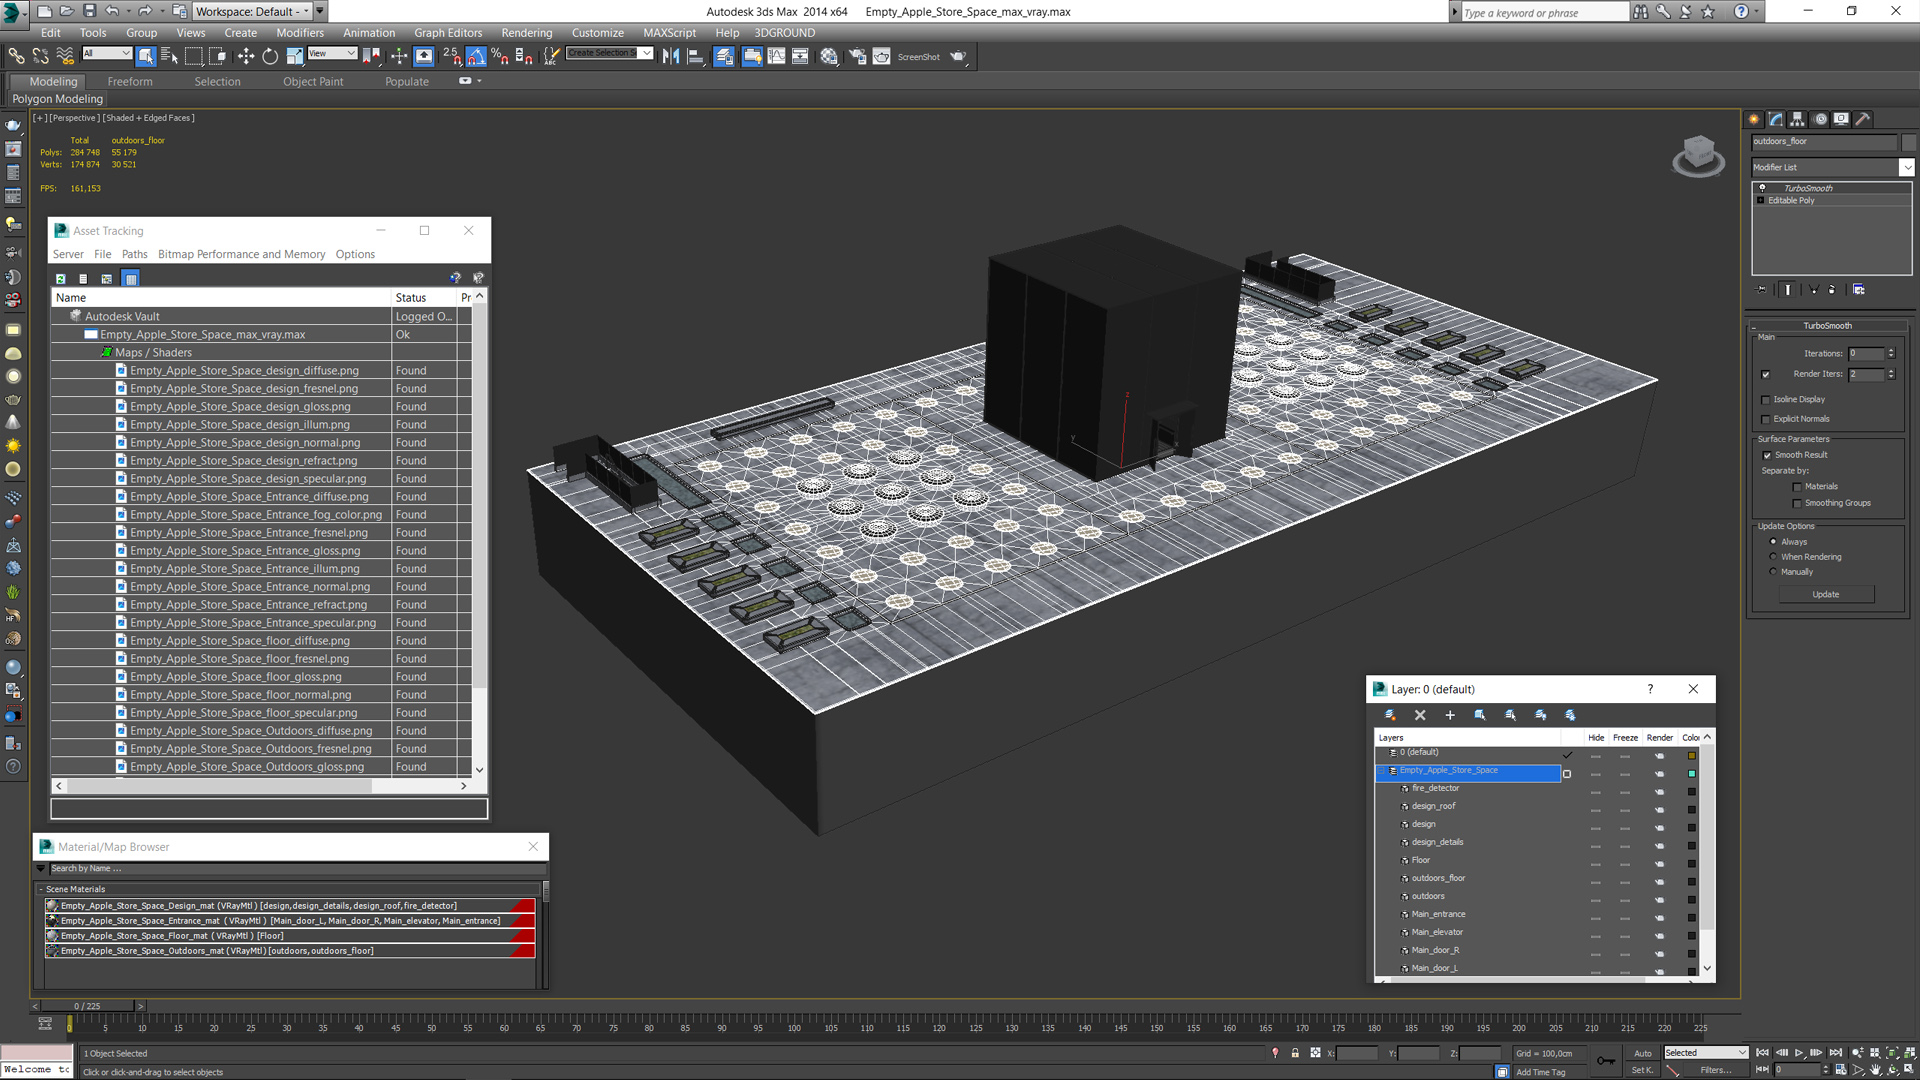Click Pin Stack icon below modifier stack
The image size is (1920, 1080).
coord(1762,289)
